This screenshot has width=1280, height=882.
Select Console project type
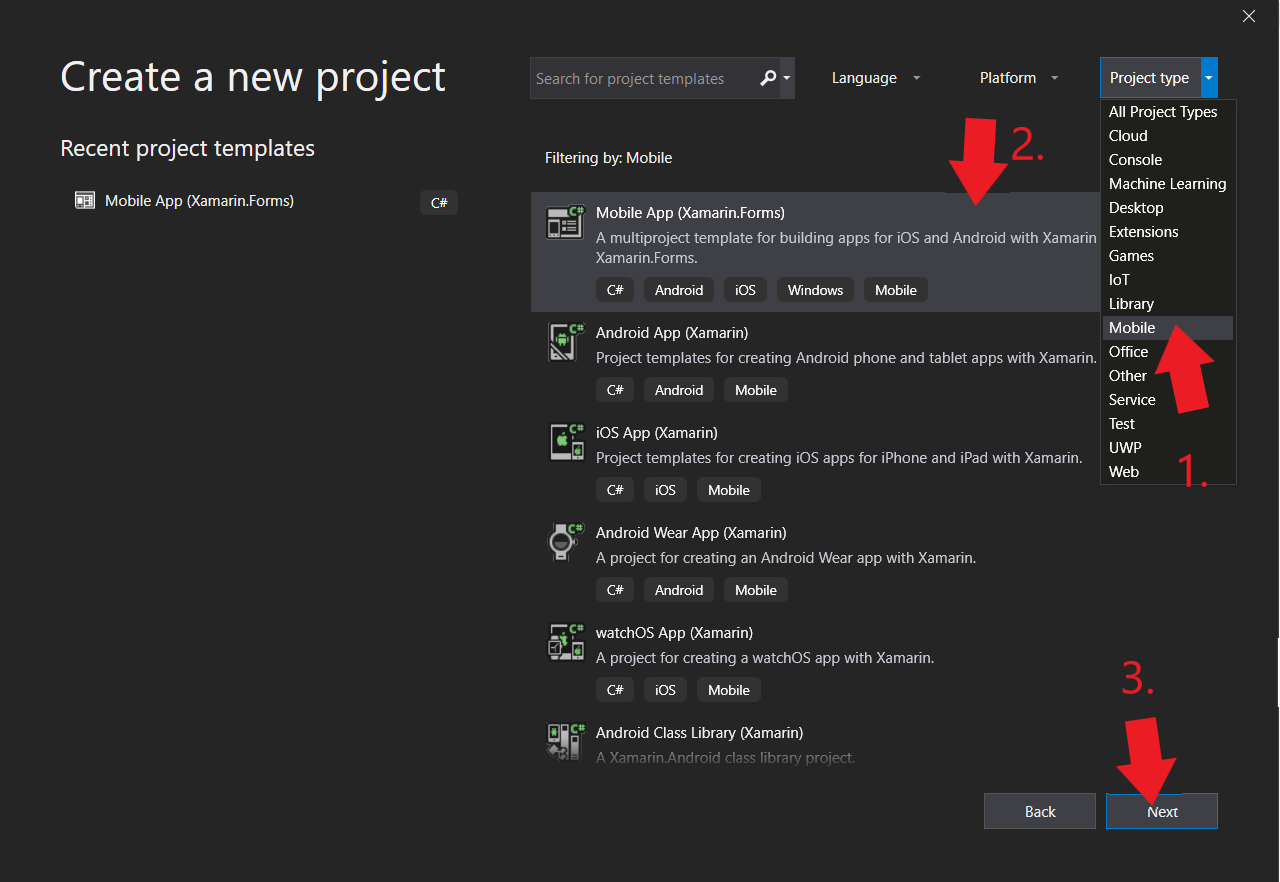click(x=1168, y=160)
